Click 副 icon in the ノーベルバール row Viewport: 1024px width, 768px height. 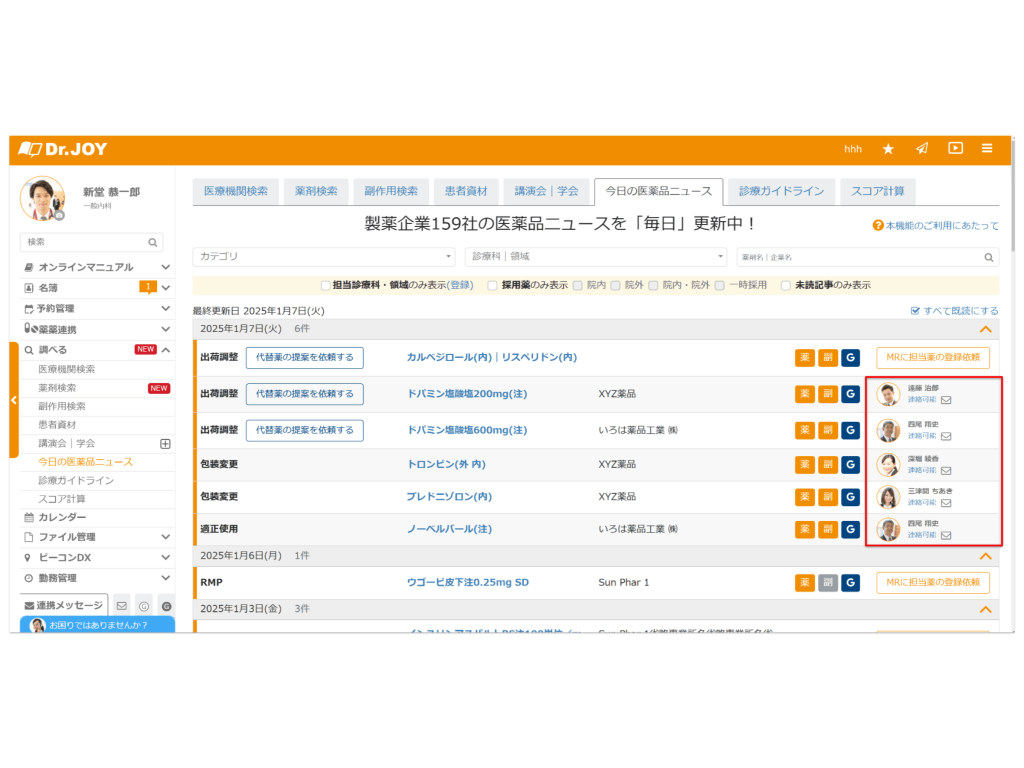[x=828, y=529]
